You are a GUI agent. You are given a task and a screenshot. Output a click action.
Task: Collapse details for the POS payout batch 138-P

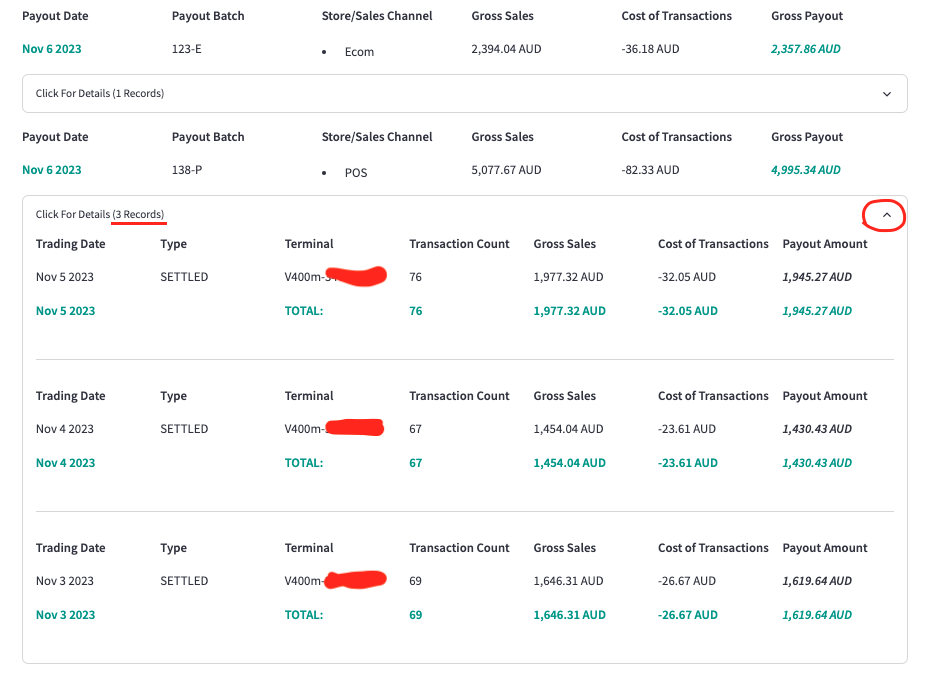click(883, 215)
